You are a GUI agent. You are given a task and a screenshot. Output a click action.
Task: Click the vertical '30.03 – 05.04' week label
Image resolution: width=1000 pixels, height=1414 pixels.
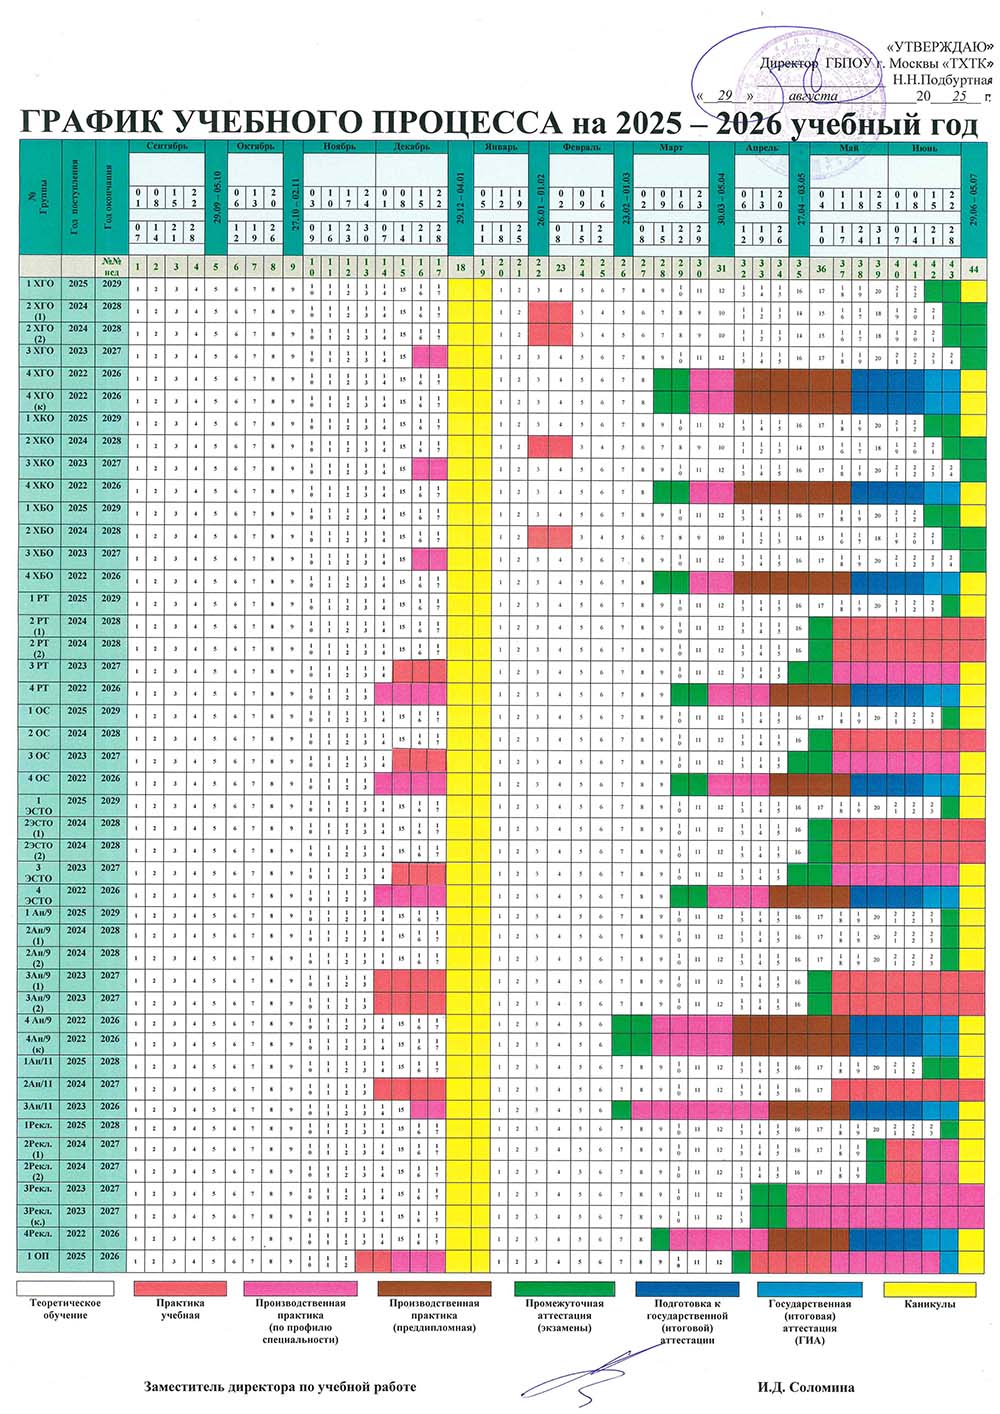[x=721, y=198]
